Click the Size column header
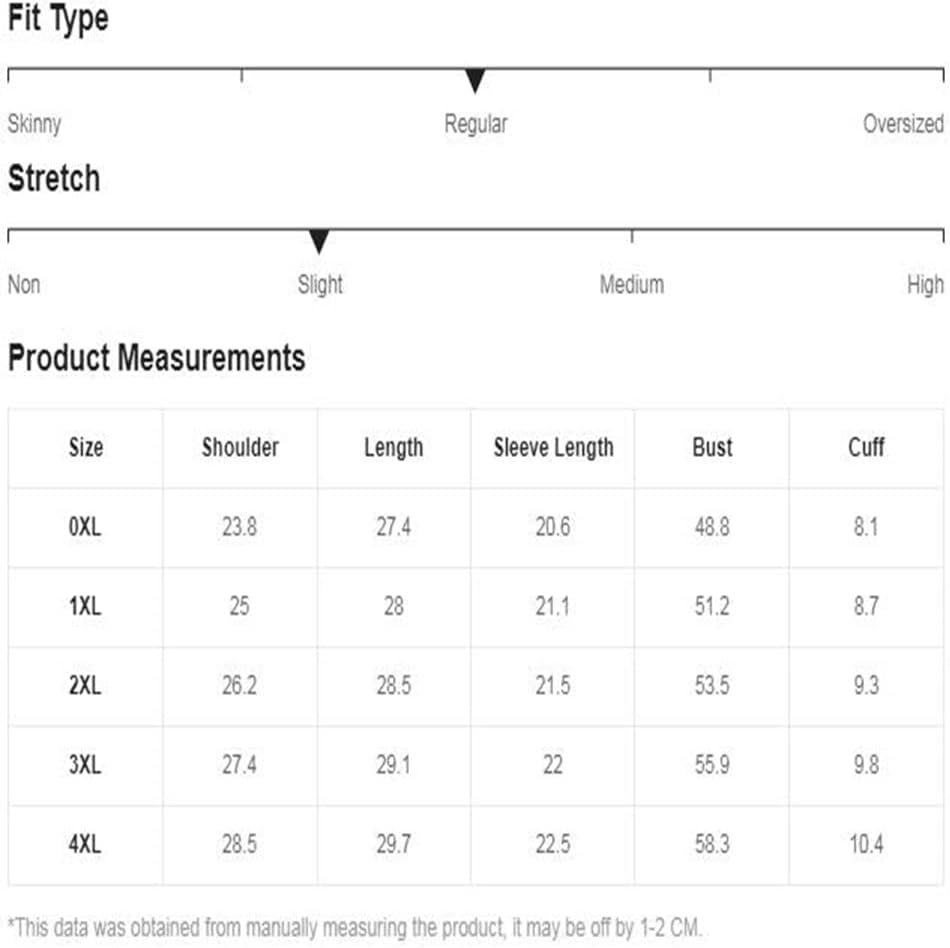 pyautogui.click(x=86, y=448)
